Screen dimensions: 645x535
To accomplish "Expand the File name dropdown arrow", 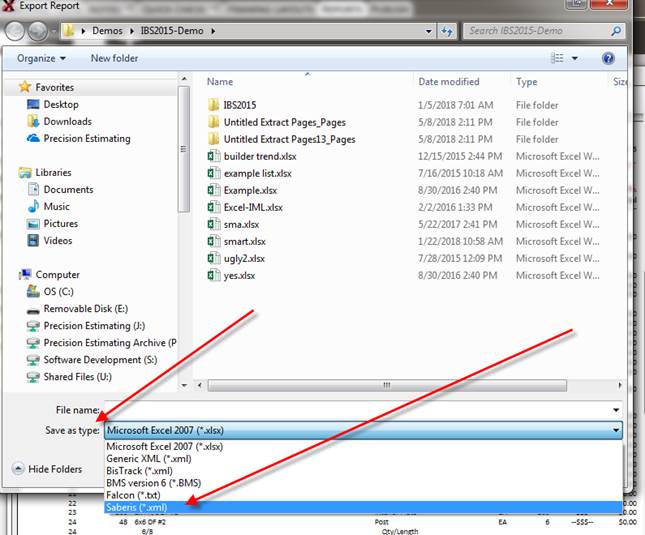I will [616, 410].
